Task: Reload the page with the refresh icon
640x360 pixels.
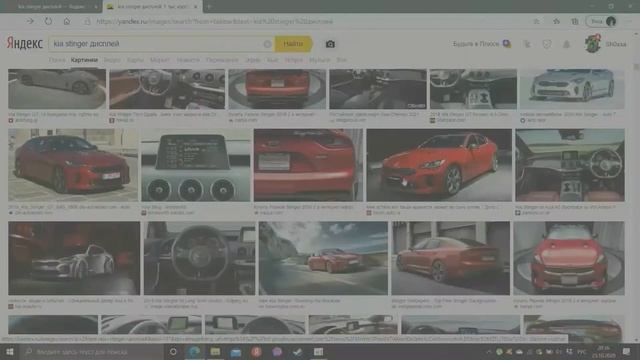Action: (48, 21)
